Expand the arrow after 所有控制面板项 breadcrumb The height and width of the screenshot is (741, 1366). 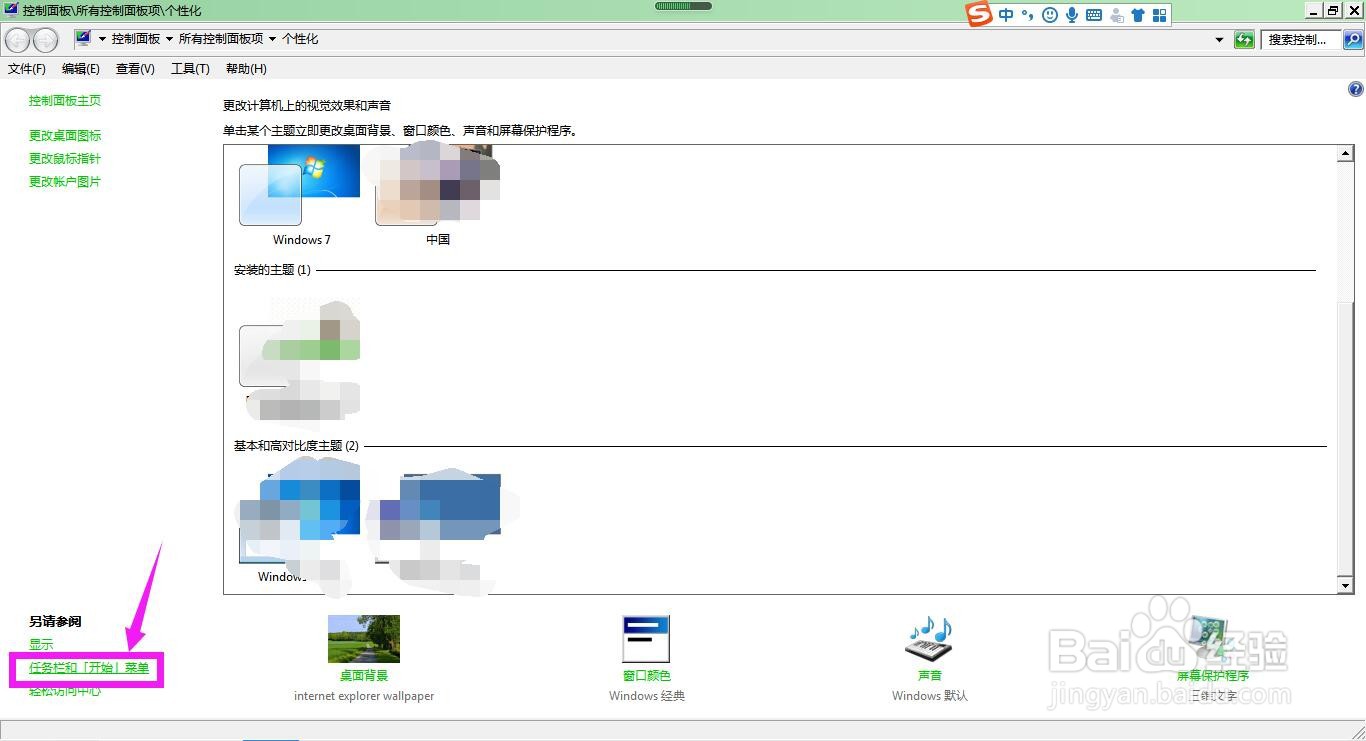pos(272,39)
